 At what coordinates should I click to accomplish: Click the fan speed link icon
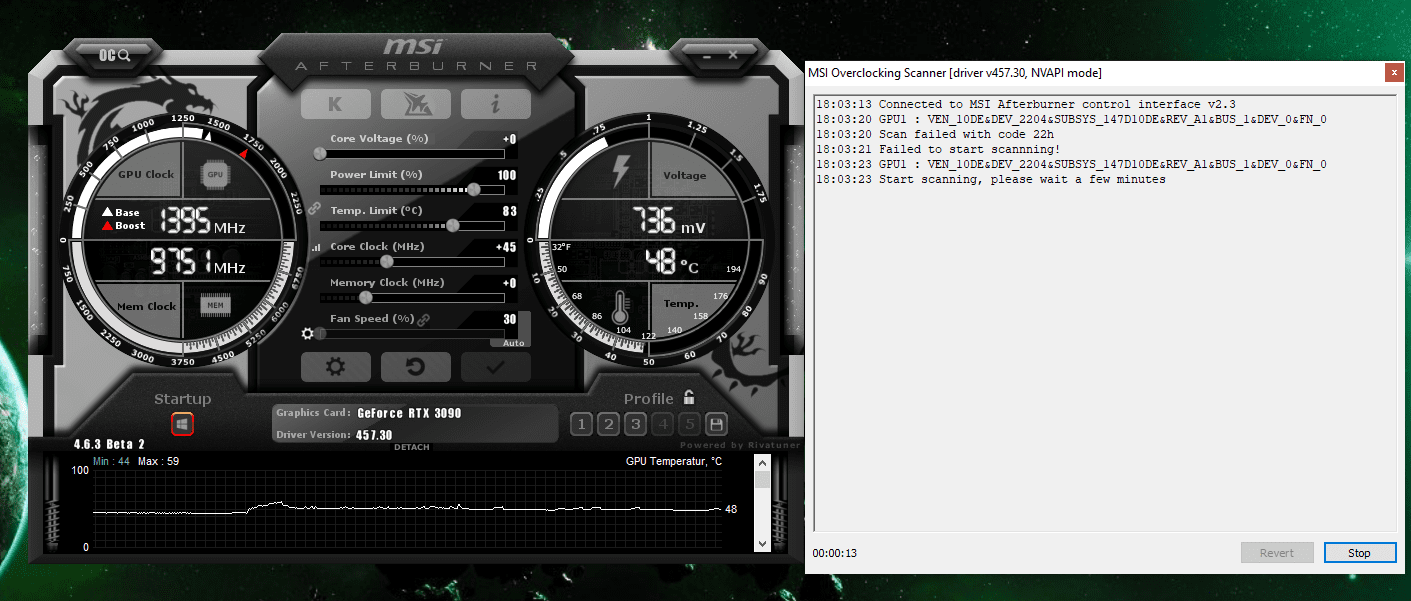pyautogui.click(x=423, y=319)
